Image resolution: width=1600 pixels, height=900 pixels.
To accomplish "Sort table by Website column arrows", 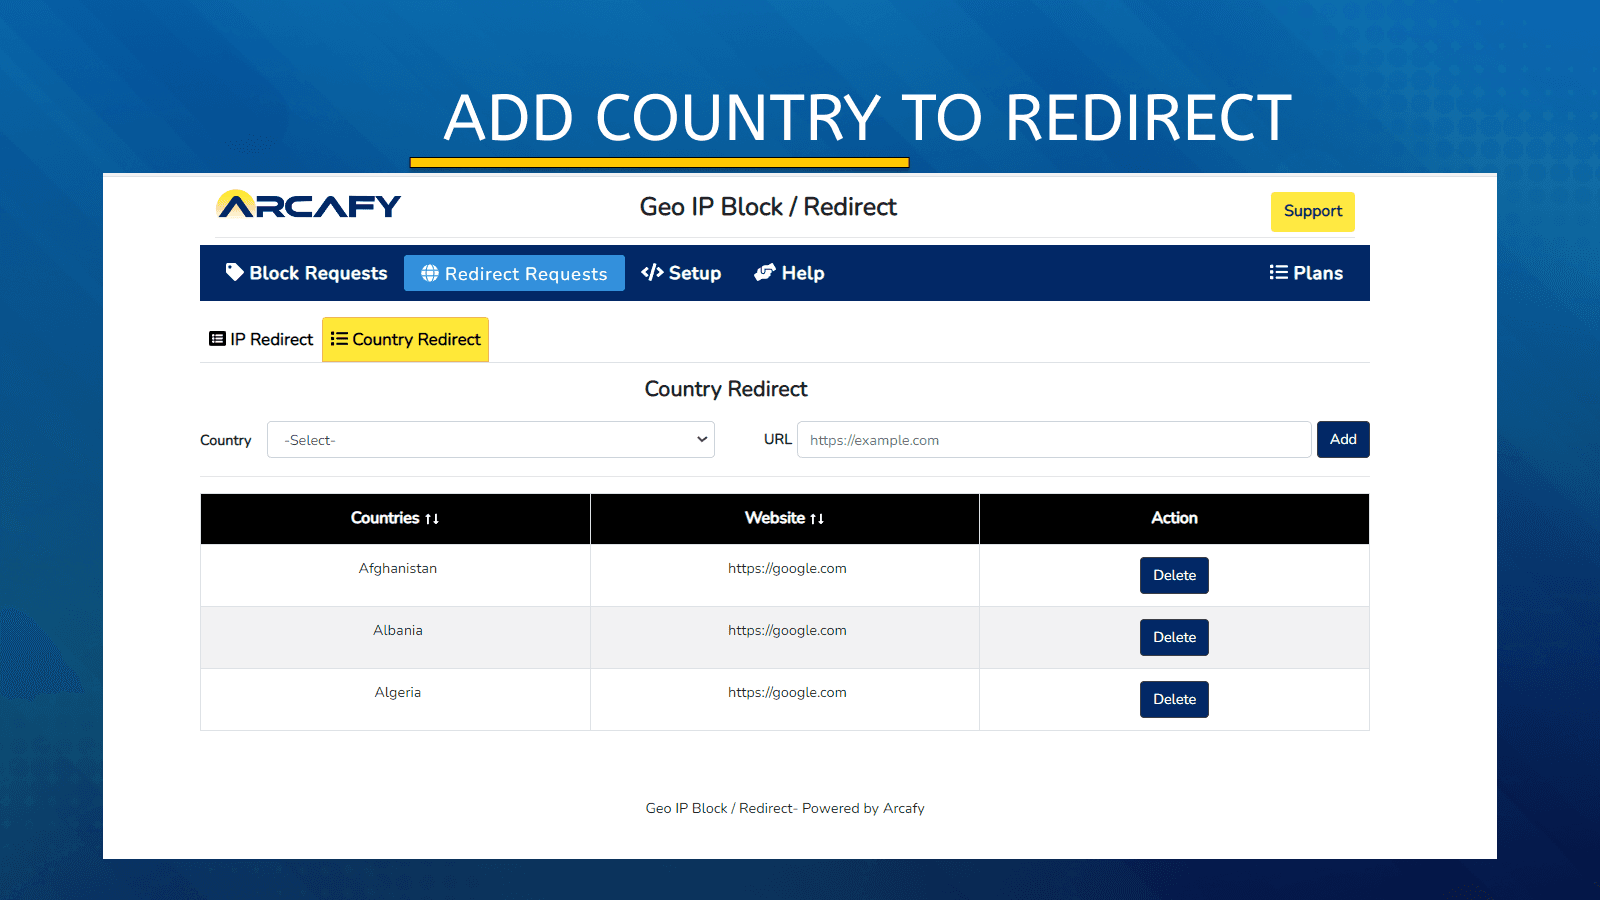I will (x=817, y=519).
